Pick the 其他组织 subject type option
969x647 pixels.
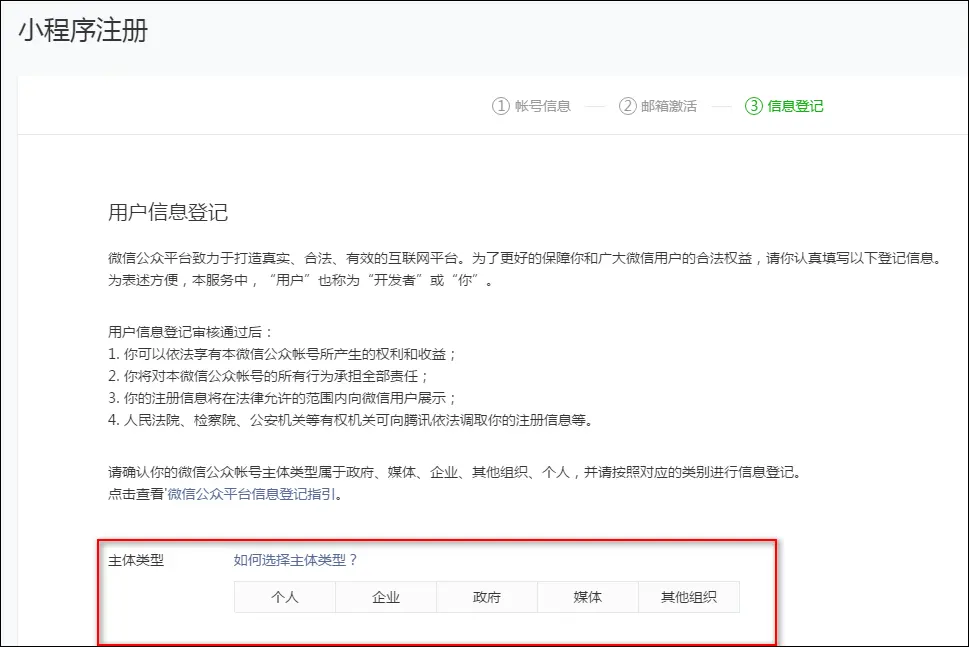pos(689,597)
